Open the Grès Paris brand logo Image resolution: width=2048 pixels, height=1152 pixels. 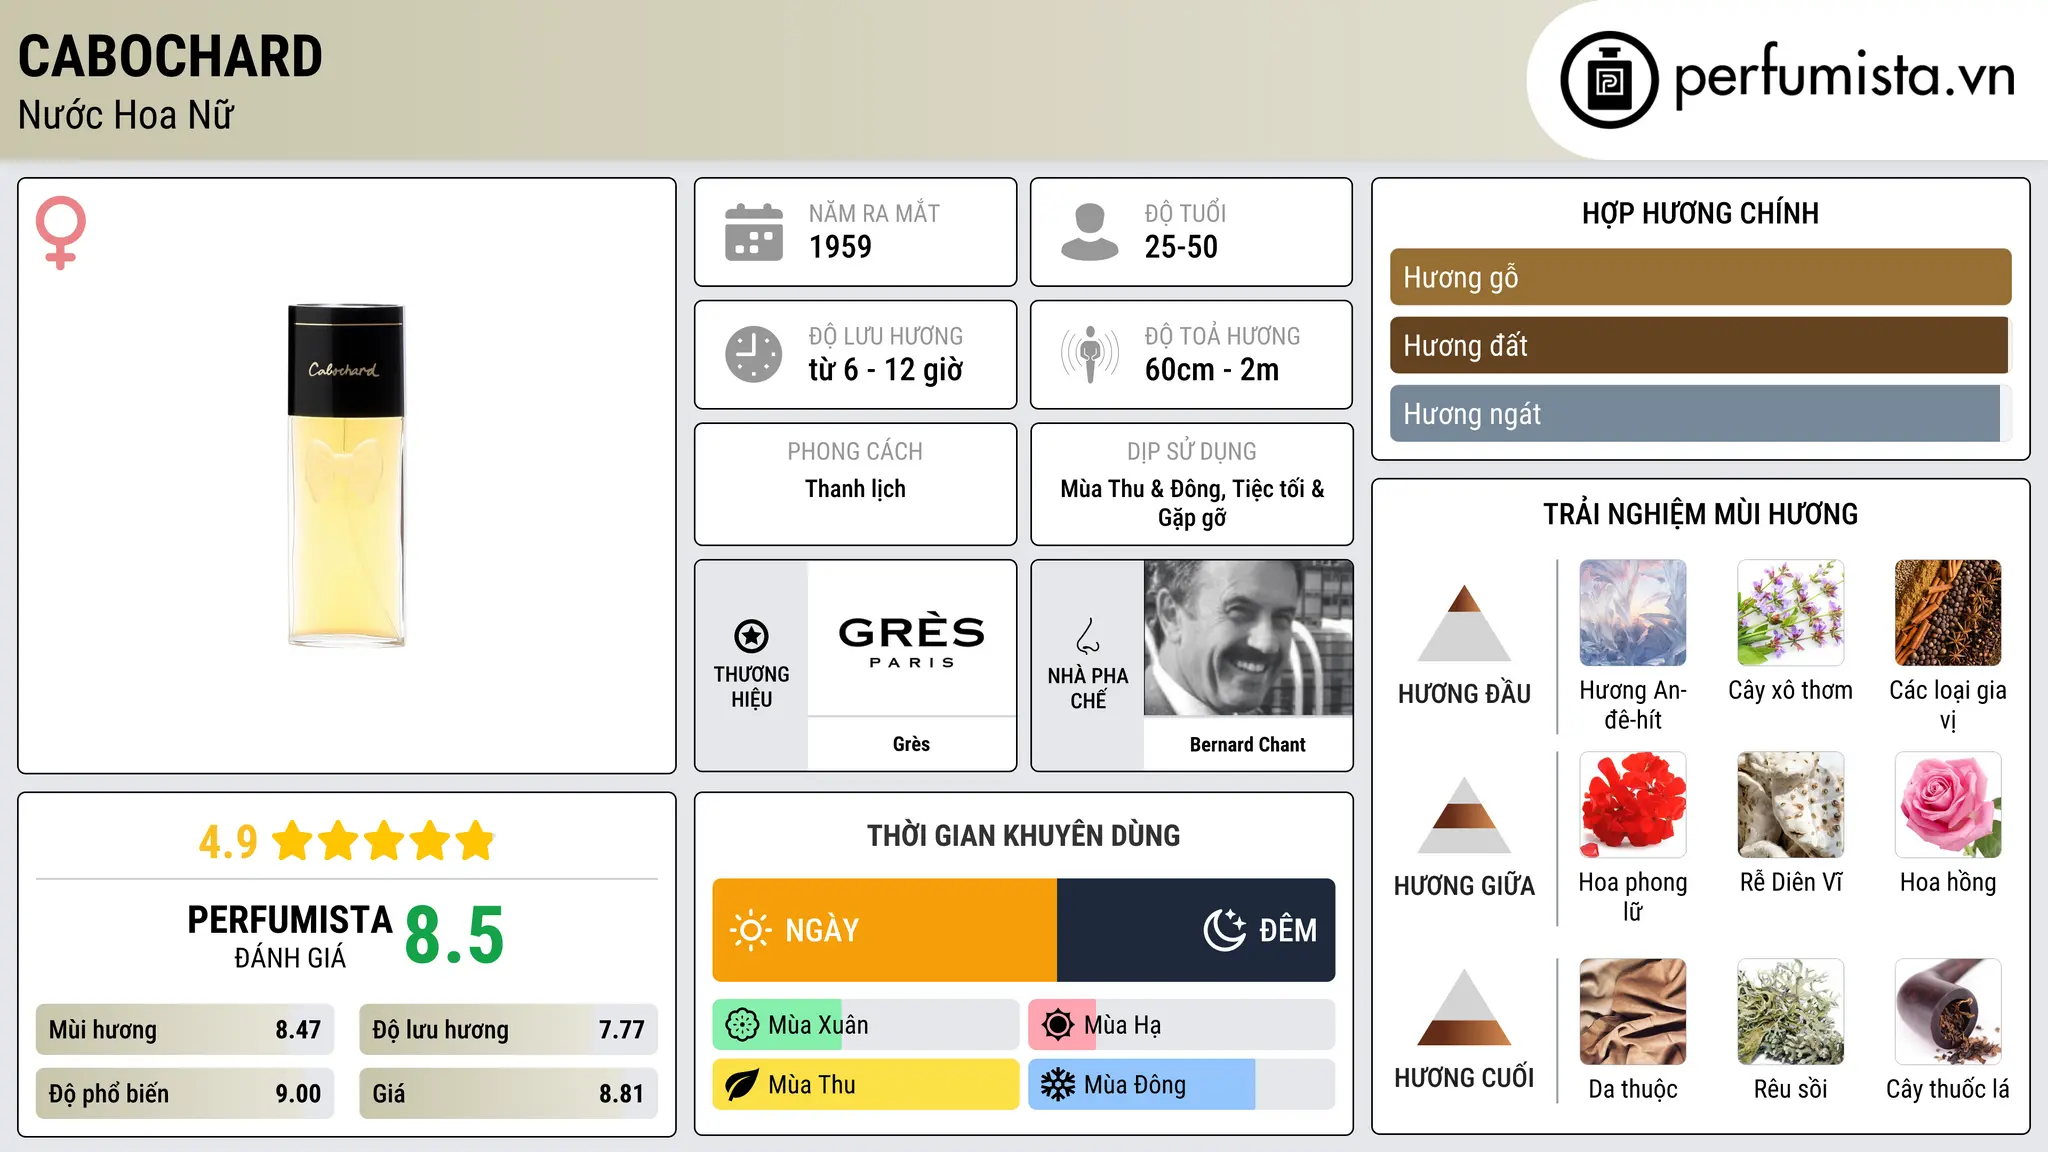point(911,640)
